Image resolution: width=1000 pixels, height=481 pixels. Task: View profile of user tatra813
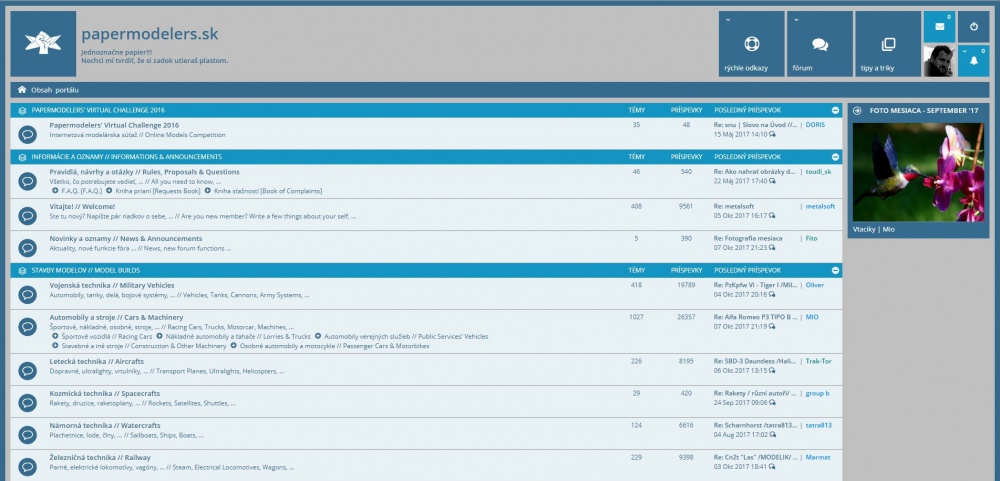pos(818,425)
